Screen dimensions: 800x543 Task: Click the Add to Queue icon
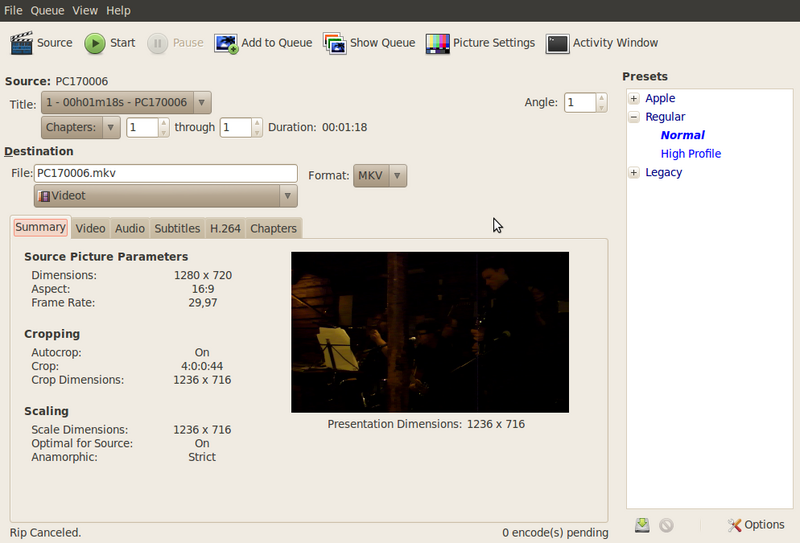[x=226, y=43]
